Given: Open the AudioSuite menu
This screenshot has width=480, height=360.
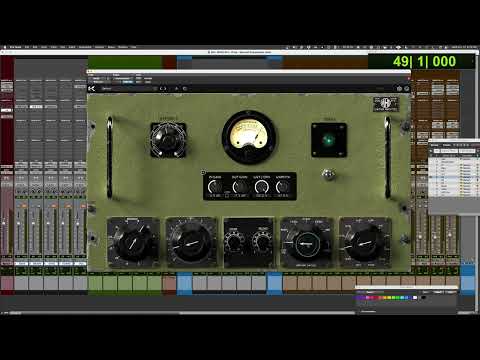Looking at the screenshot, I should click(85, 47).
